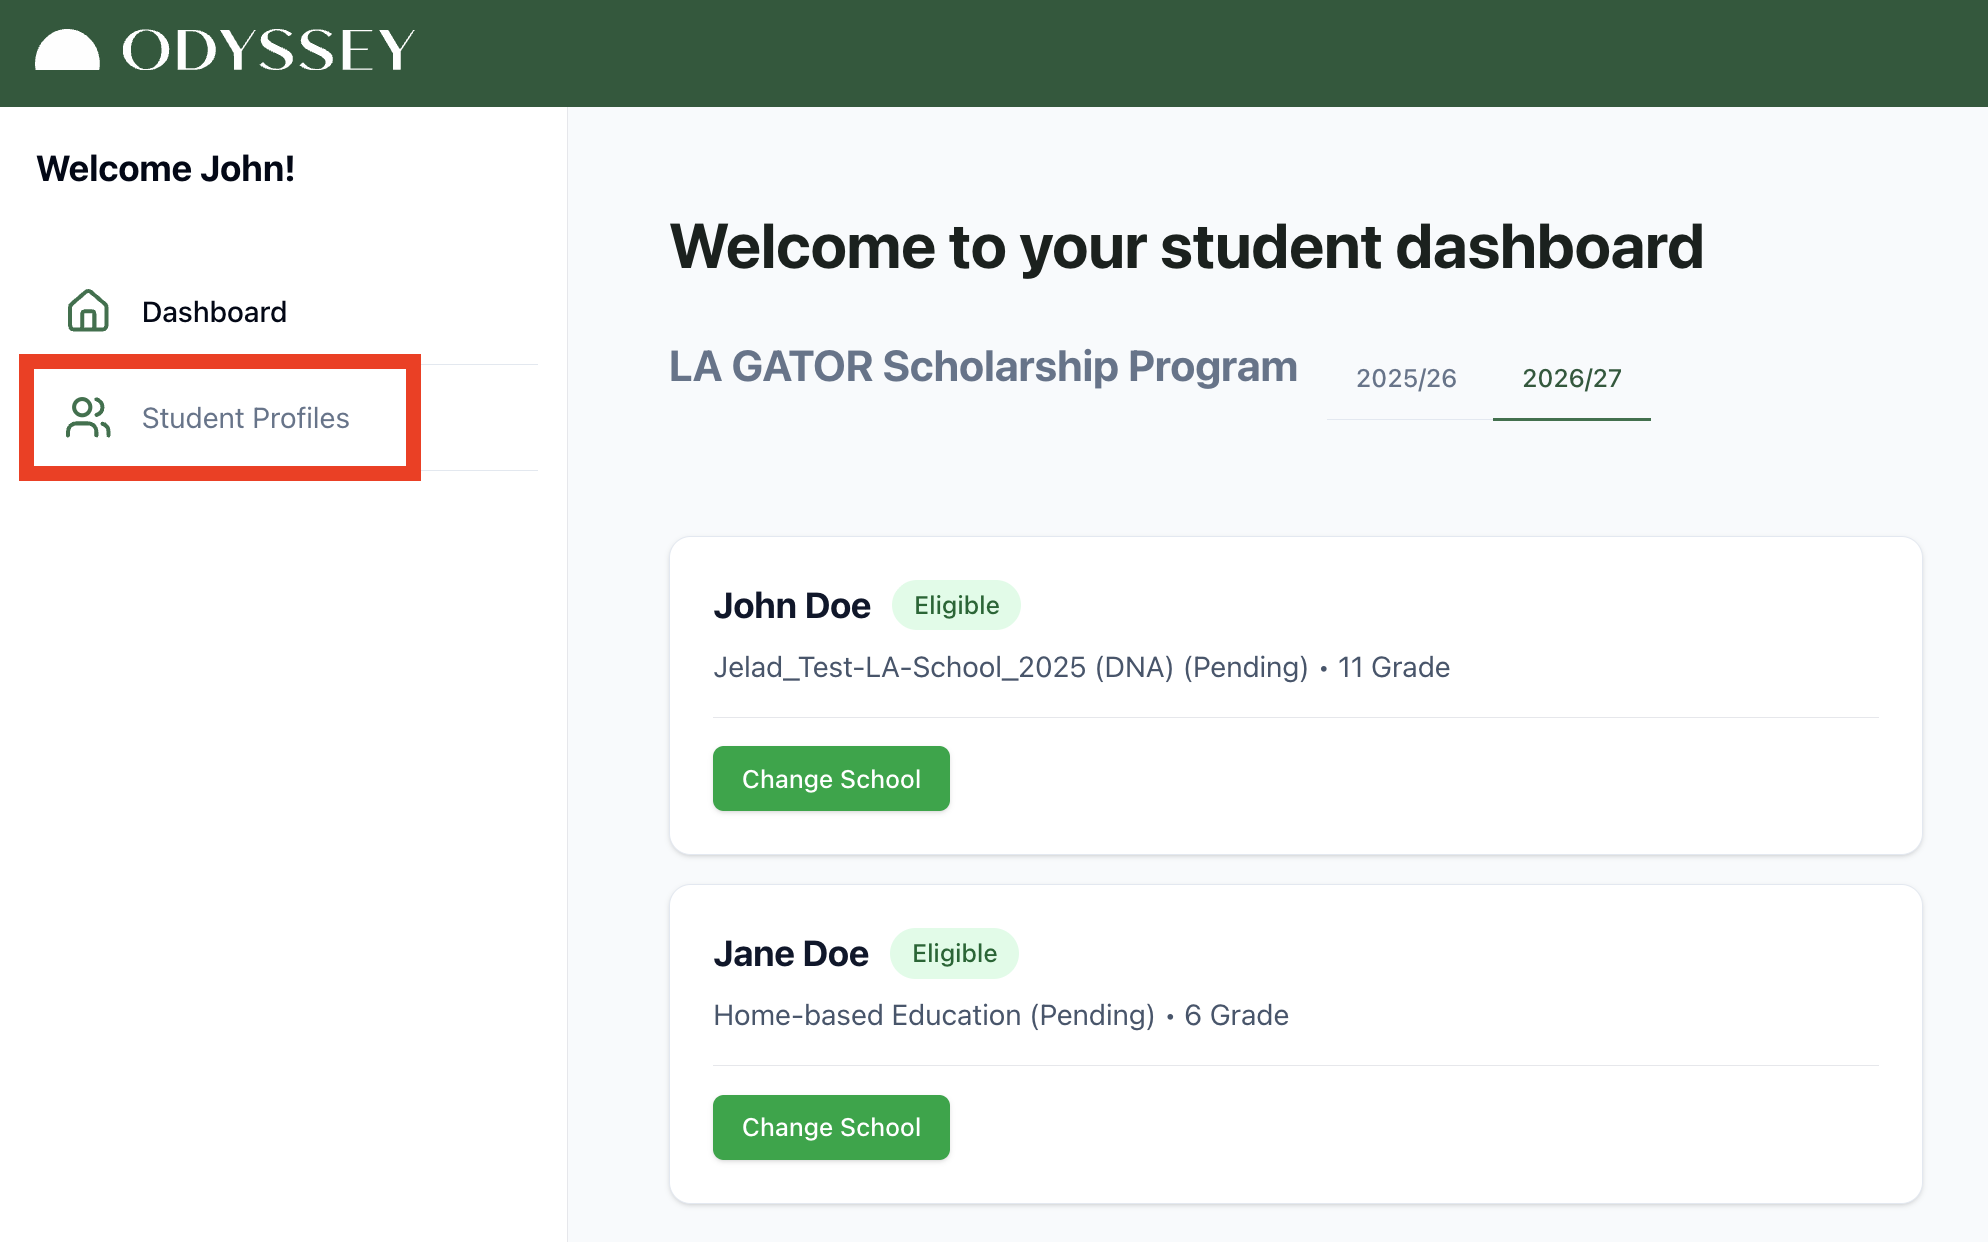Click the Welcome to your student dashboard title
The width and height of the screenshot is (1988, 1242).
tap(1186, 247)
